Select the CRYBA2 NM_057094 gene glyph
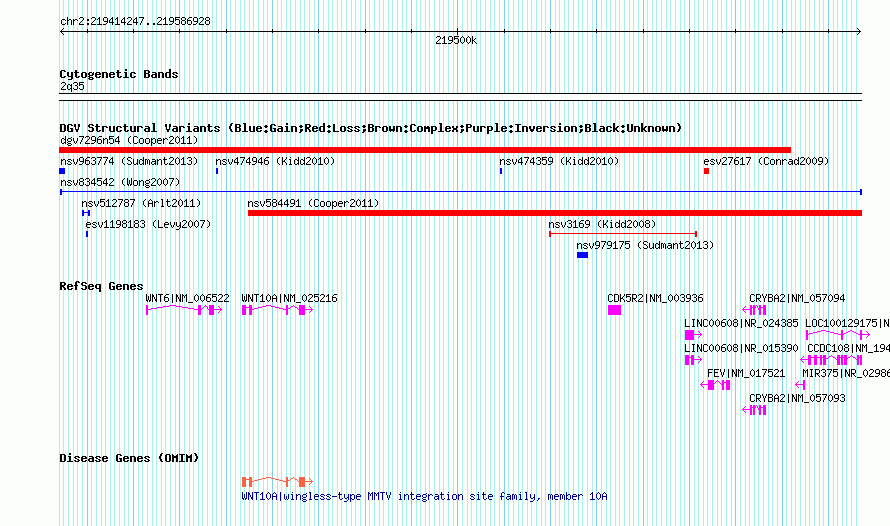890x526 pixels. [x=754, y=310]
